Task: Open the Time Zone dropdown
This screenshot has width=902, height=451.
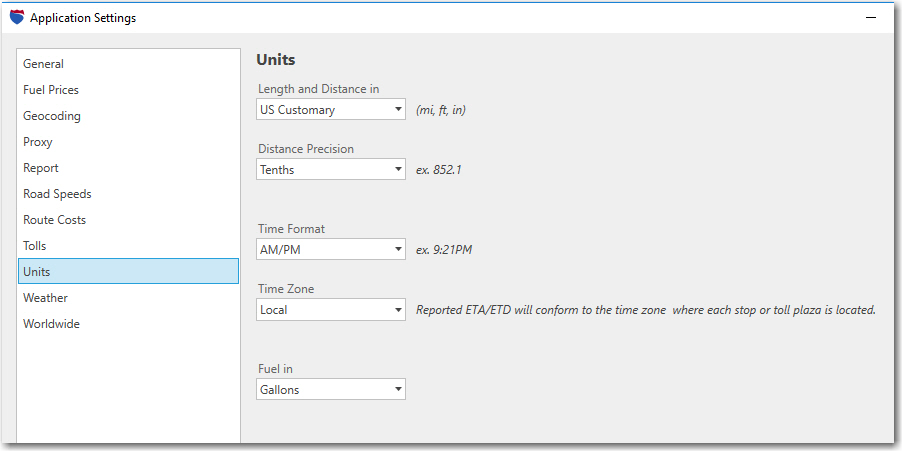Action: 331,310
